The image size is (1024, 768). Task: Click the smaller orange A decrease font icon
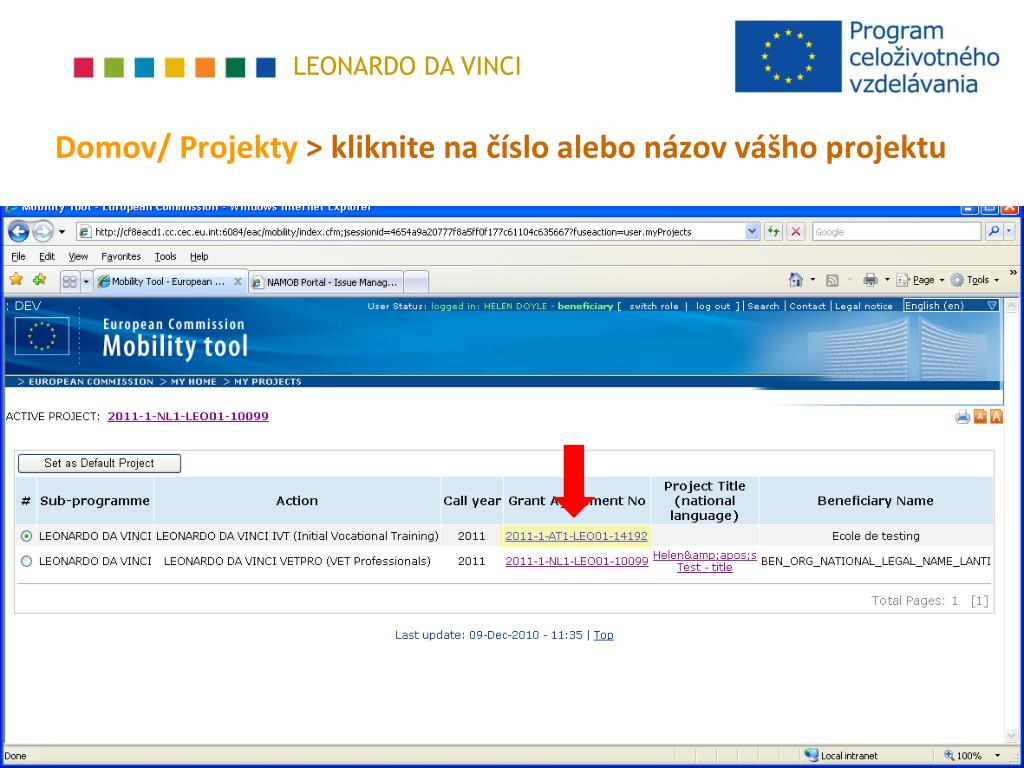click(980, 417)
